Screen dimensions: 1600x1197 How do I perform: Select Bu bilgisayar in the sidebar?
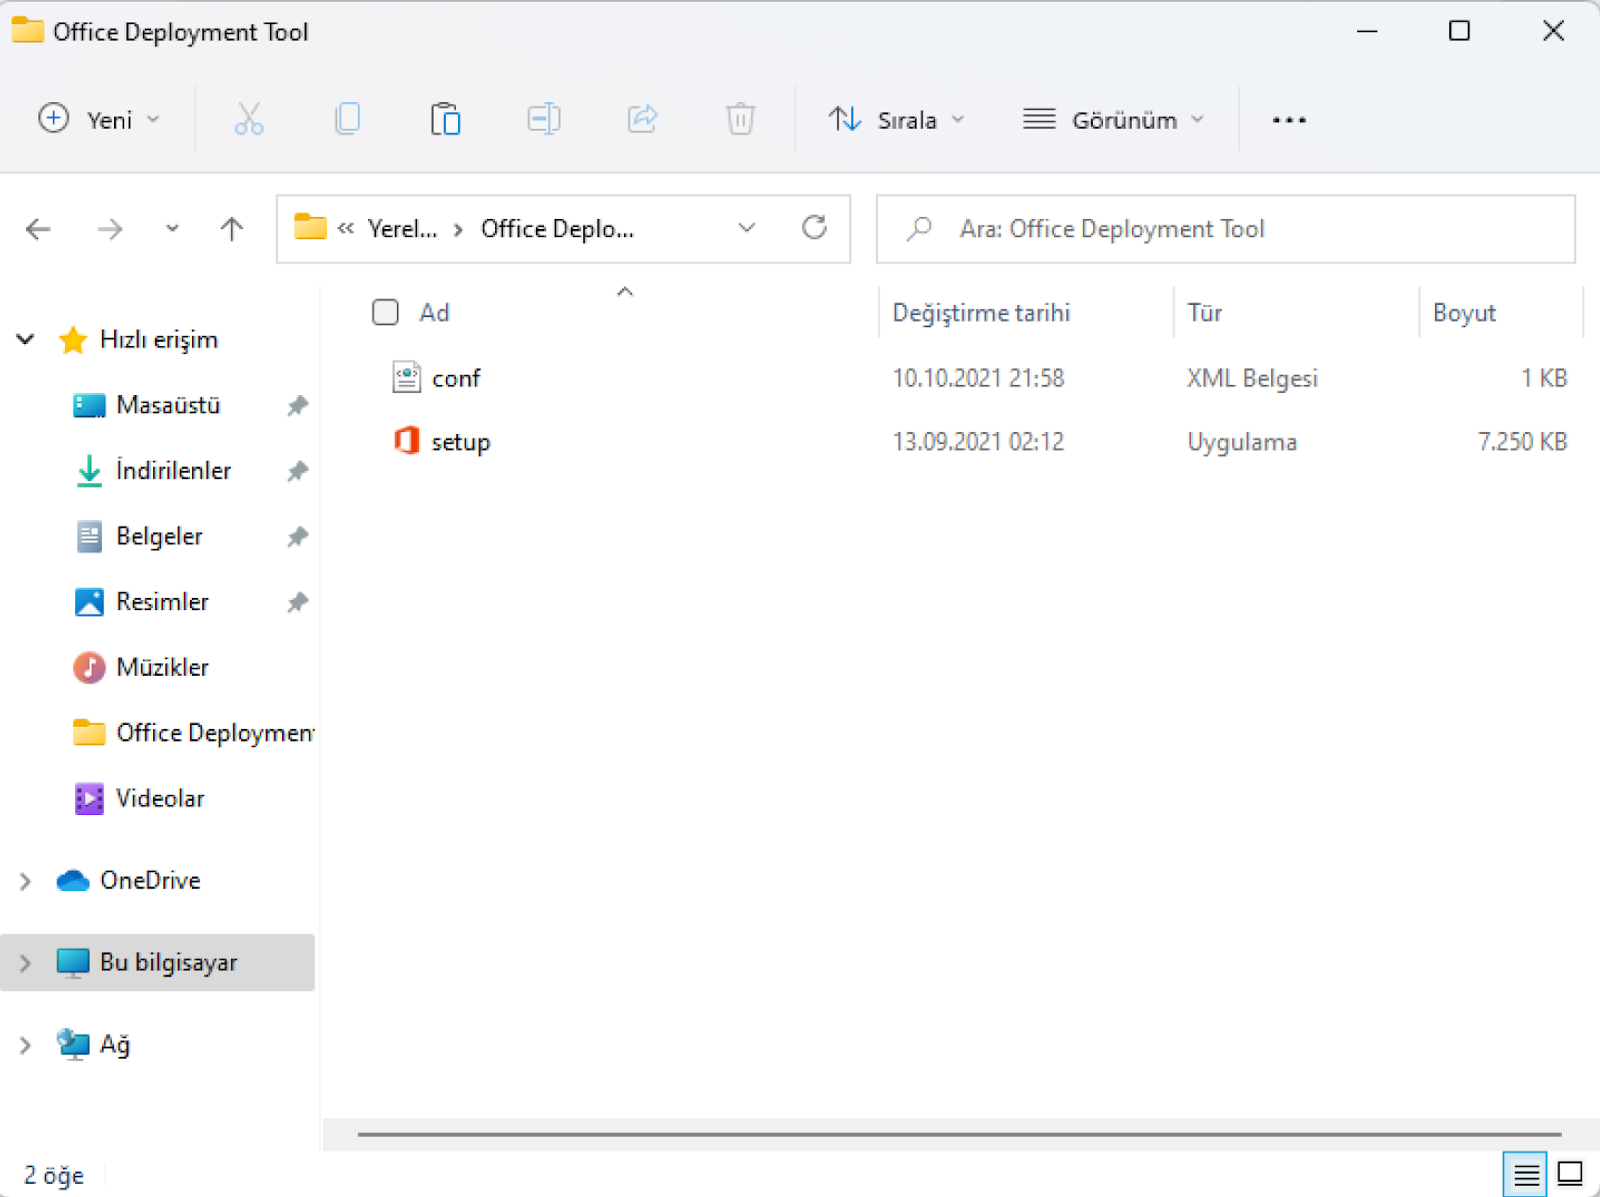click(x=168, y=962)
